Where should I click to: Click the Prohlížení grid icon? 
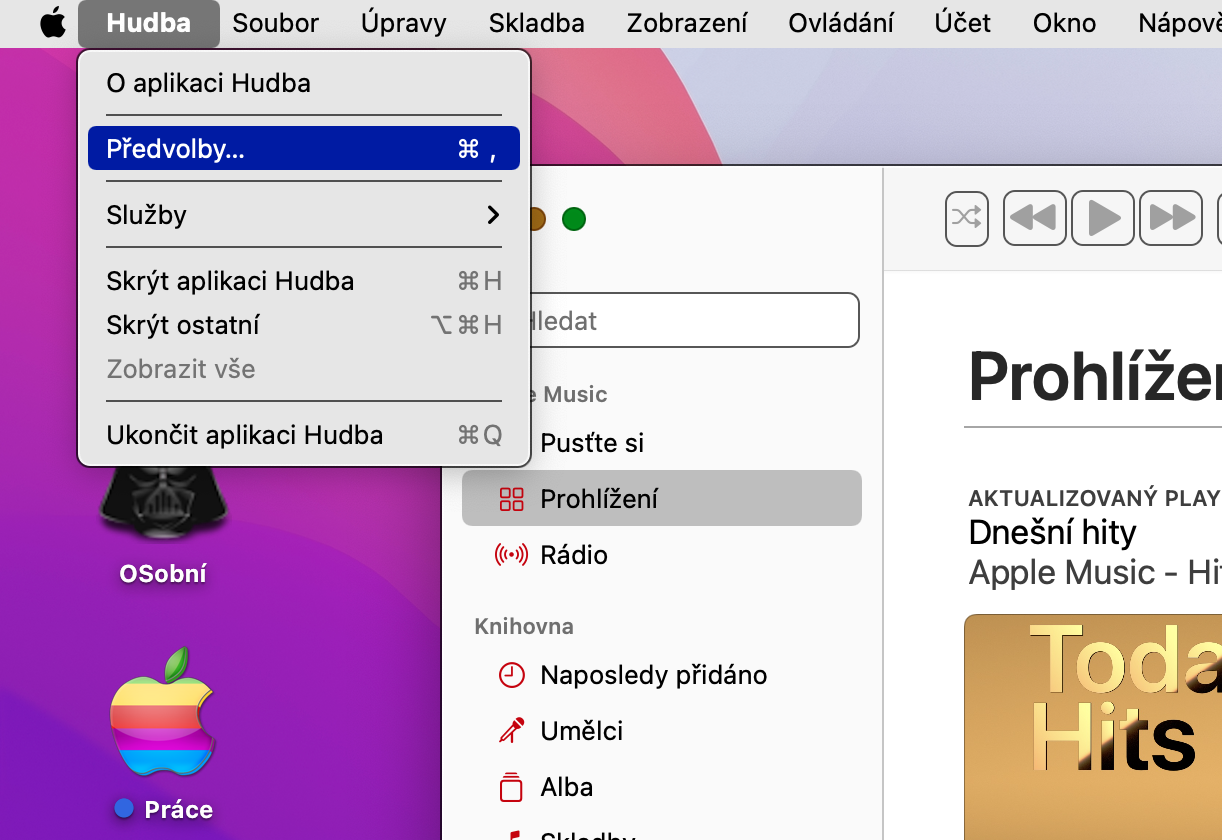click(x=511, y=499)
